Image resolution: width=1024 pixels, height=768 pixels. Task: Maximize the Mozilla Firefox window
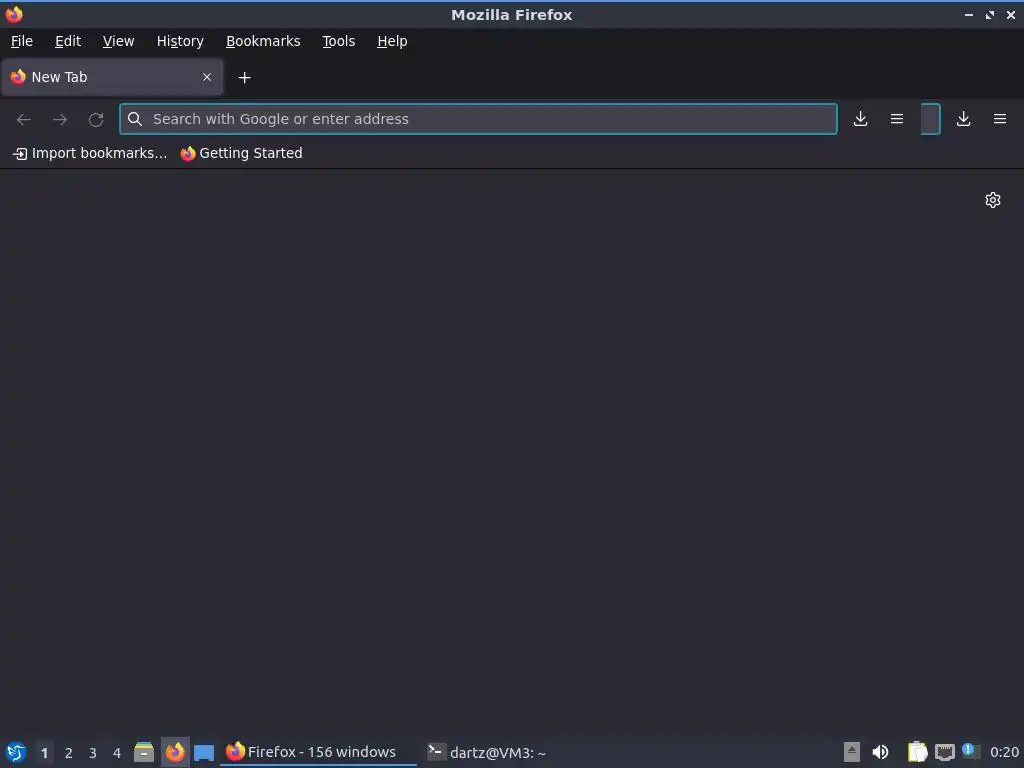pyautogui.click(x=990, y=14)
